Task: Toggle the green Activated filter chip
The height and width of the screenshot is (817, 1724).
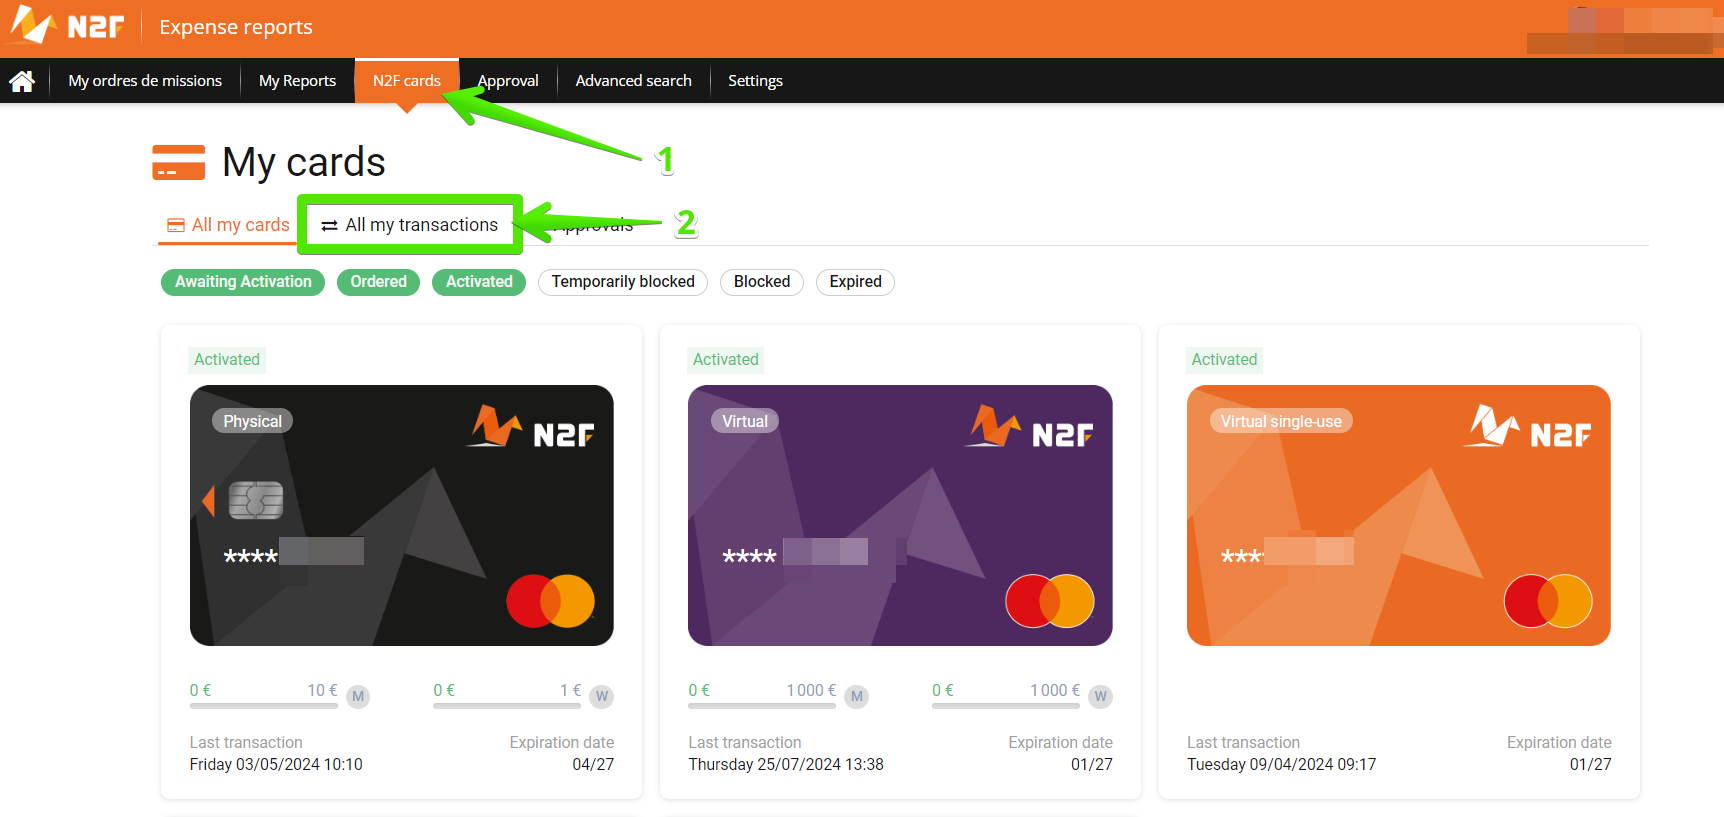Action: 479,282
